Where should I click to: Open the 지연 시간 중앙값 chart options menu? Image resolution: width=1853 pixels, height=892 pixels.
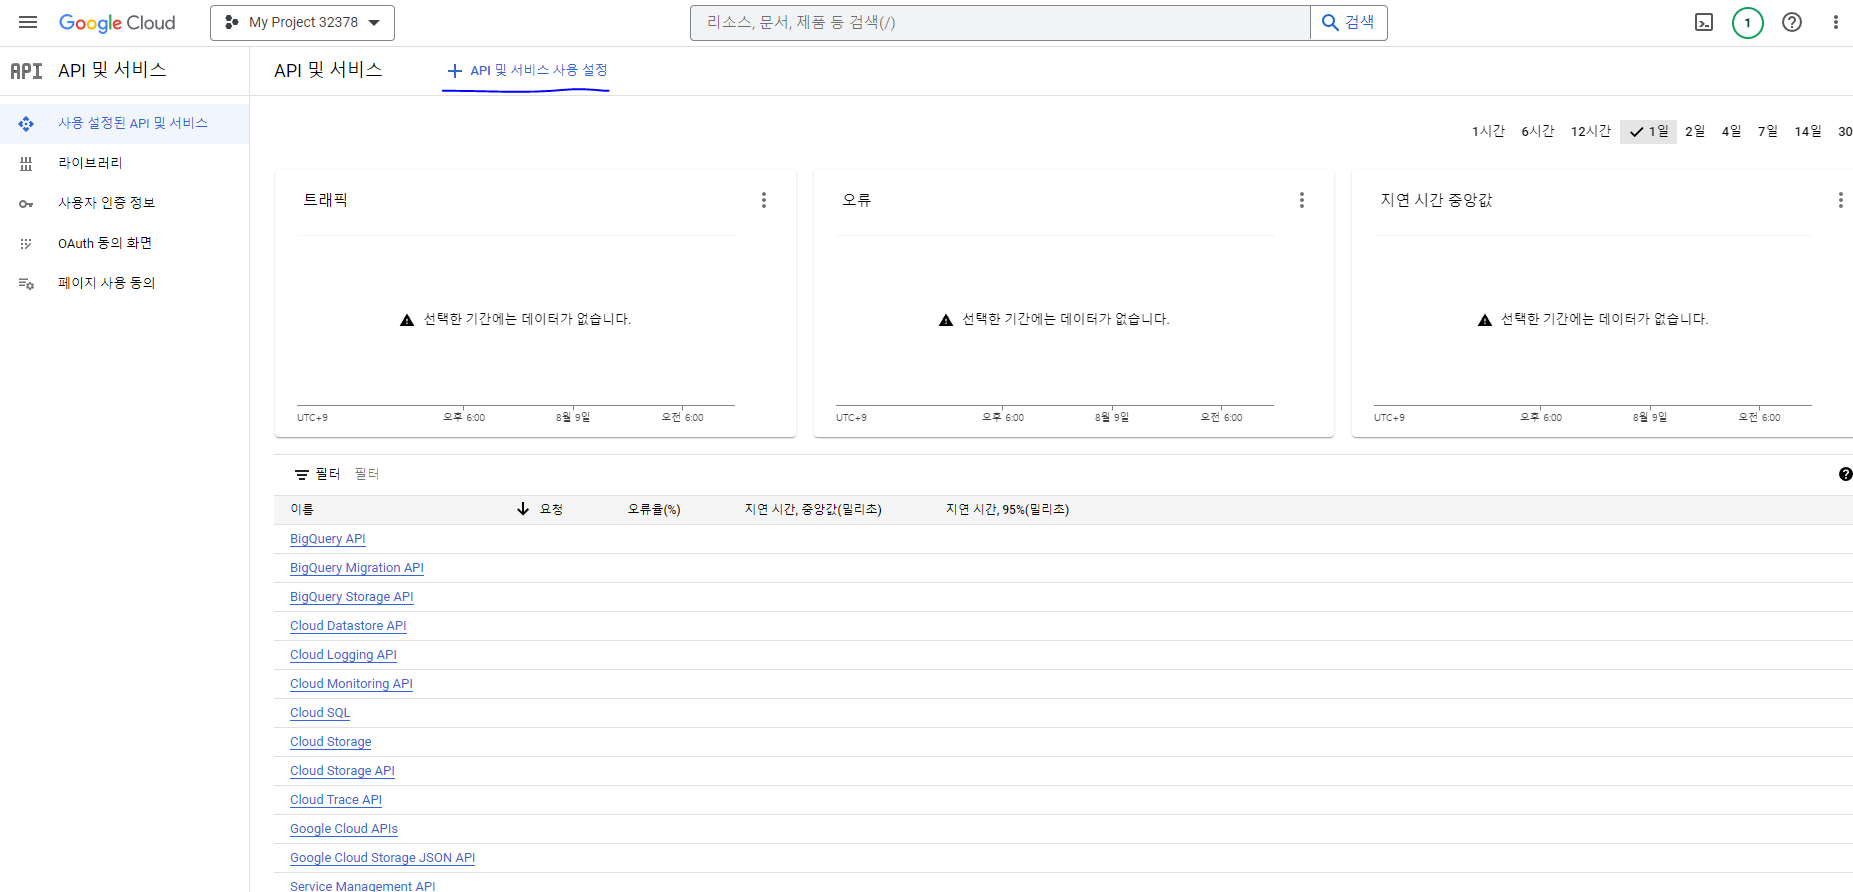click(x=1840, y=200)
